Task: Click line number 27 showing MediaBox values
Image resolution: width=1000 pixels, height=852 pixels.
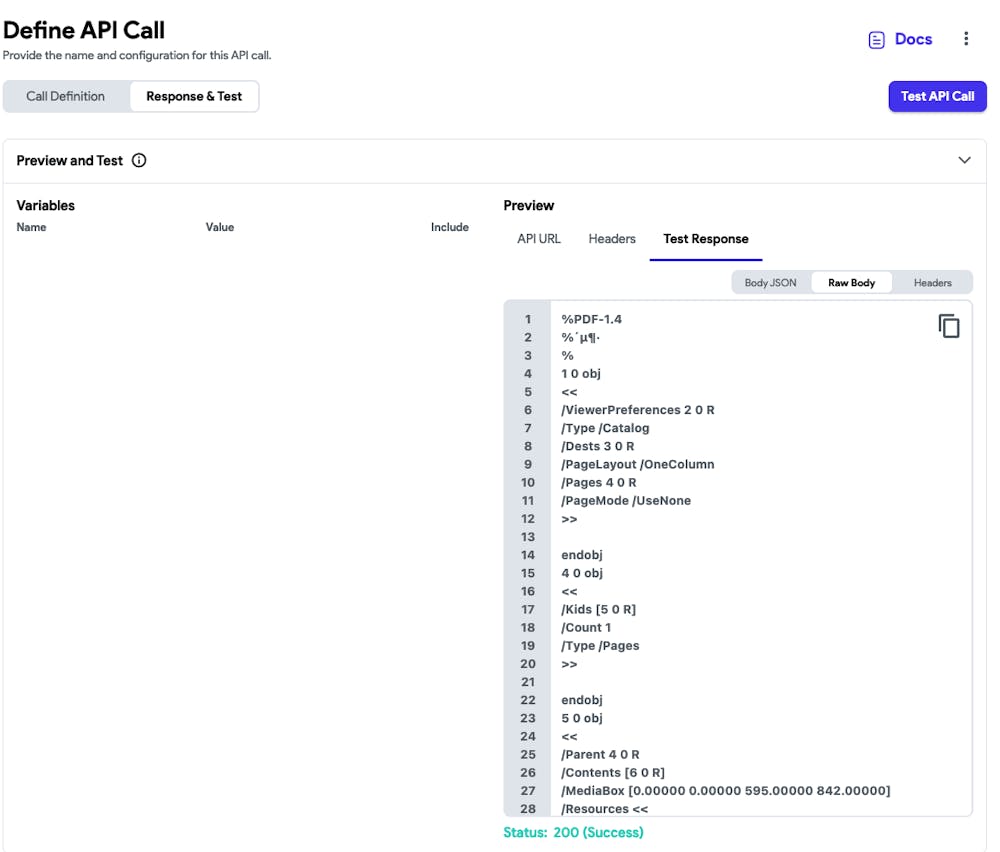Action: 527,790
